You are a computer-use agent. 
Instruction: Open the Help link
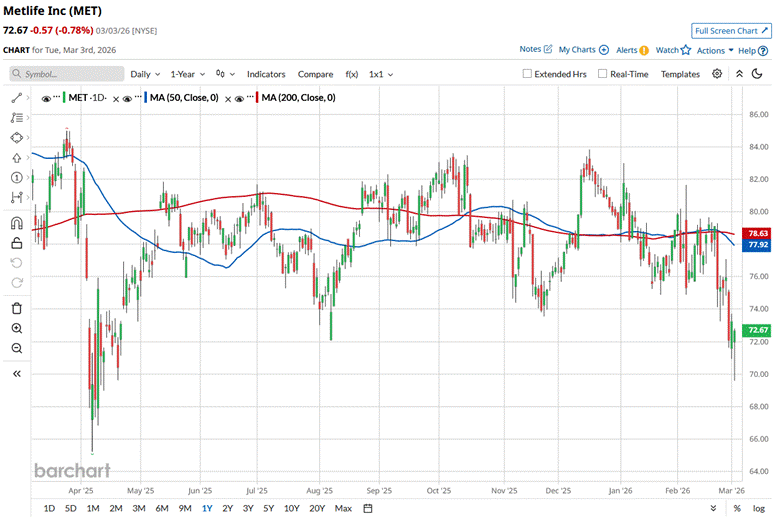pos(753,50)
